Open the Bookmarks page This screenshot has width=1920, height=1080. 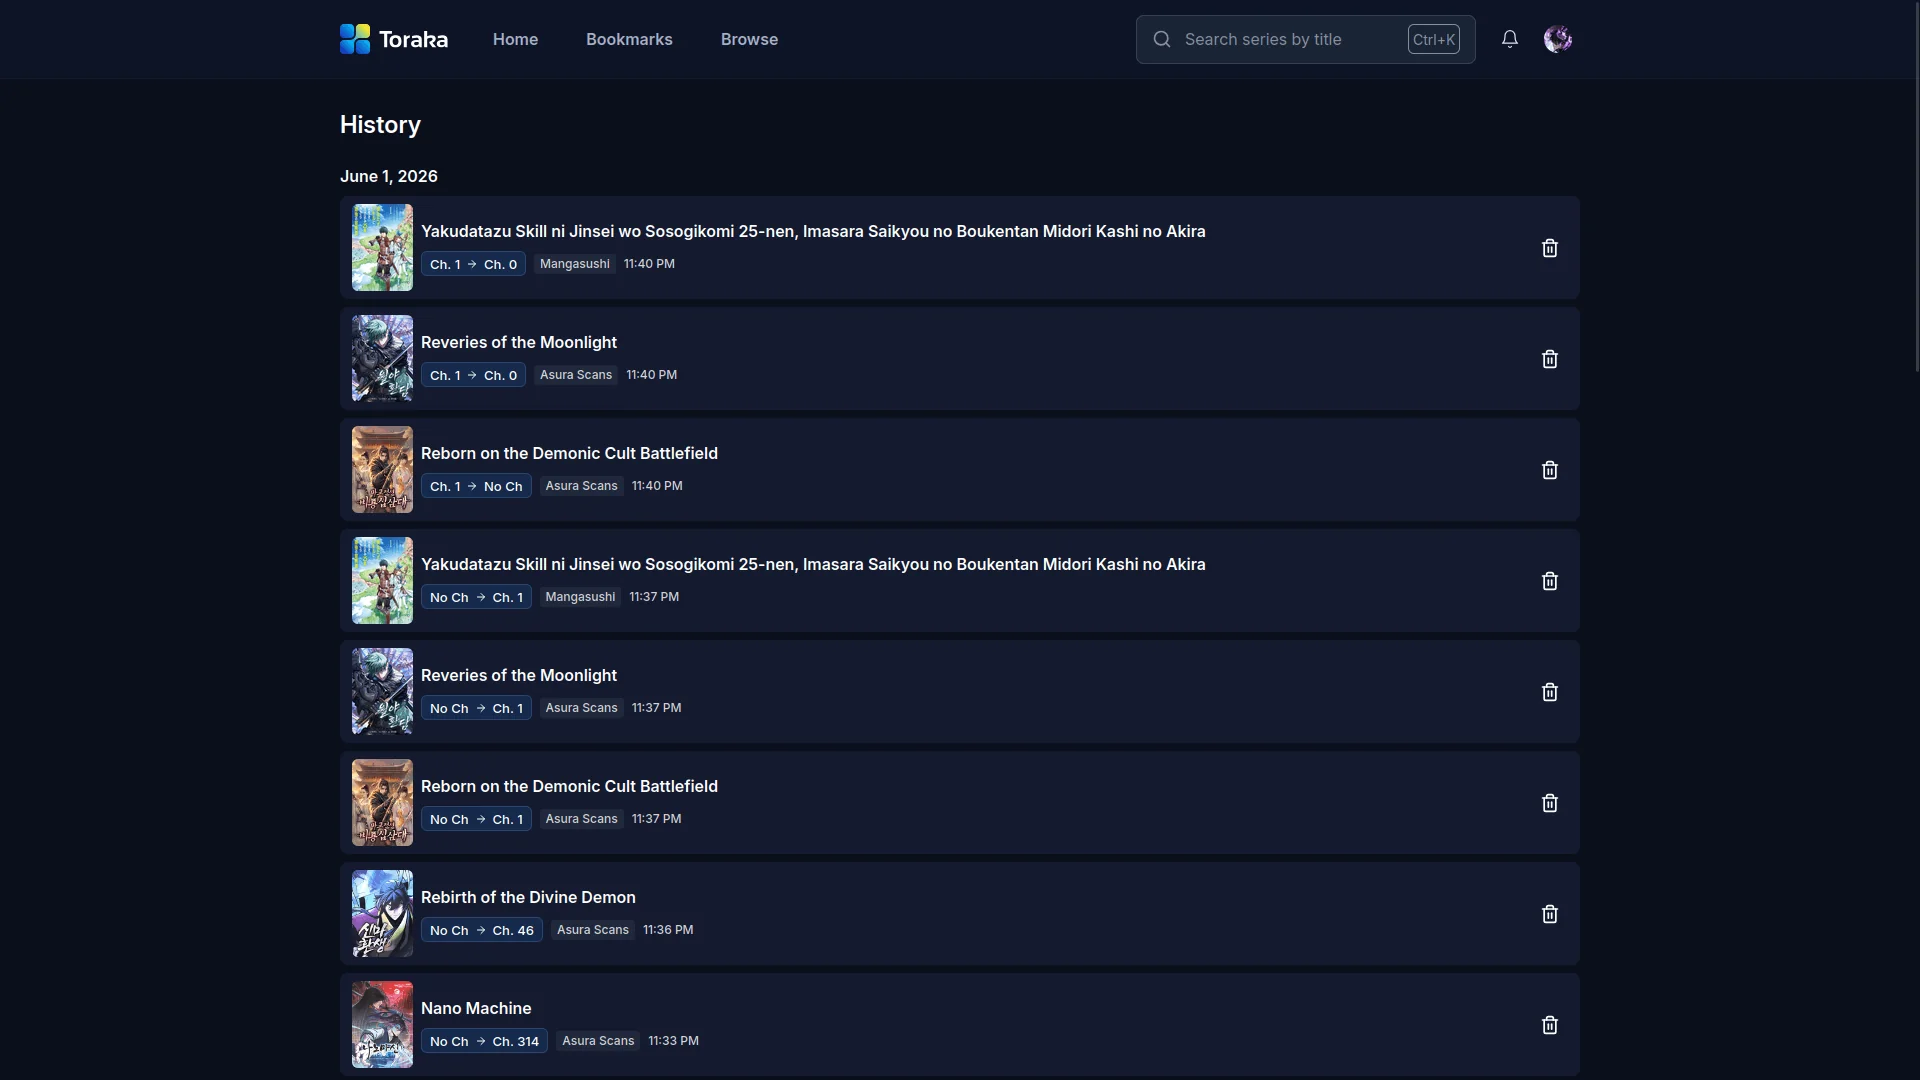629,39
